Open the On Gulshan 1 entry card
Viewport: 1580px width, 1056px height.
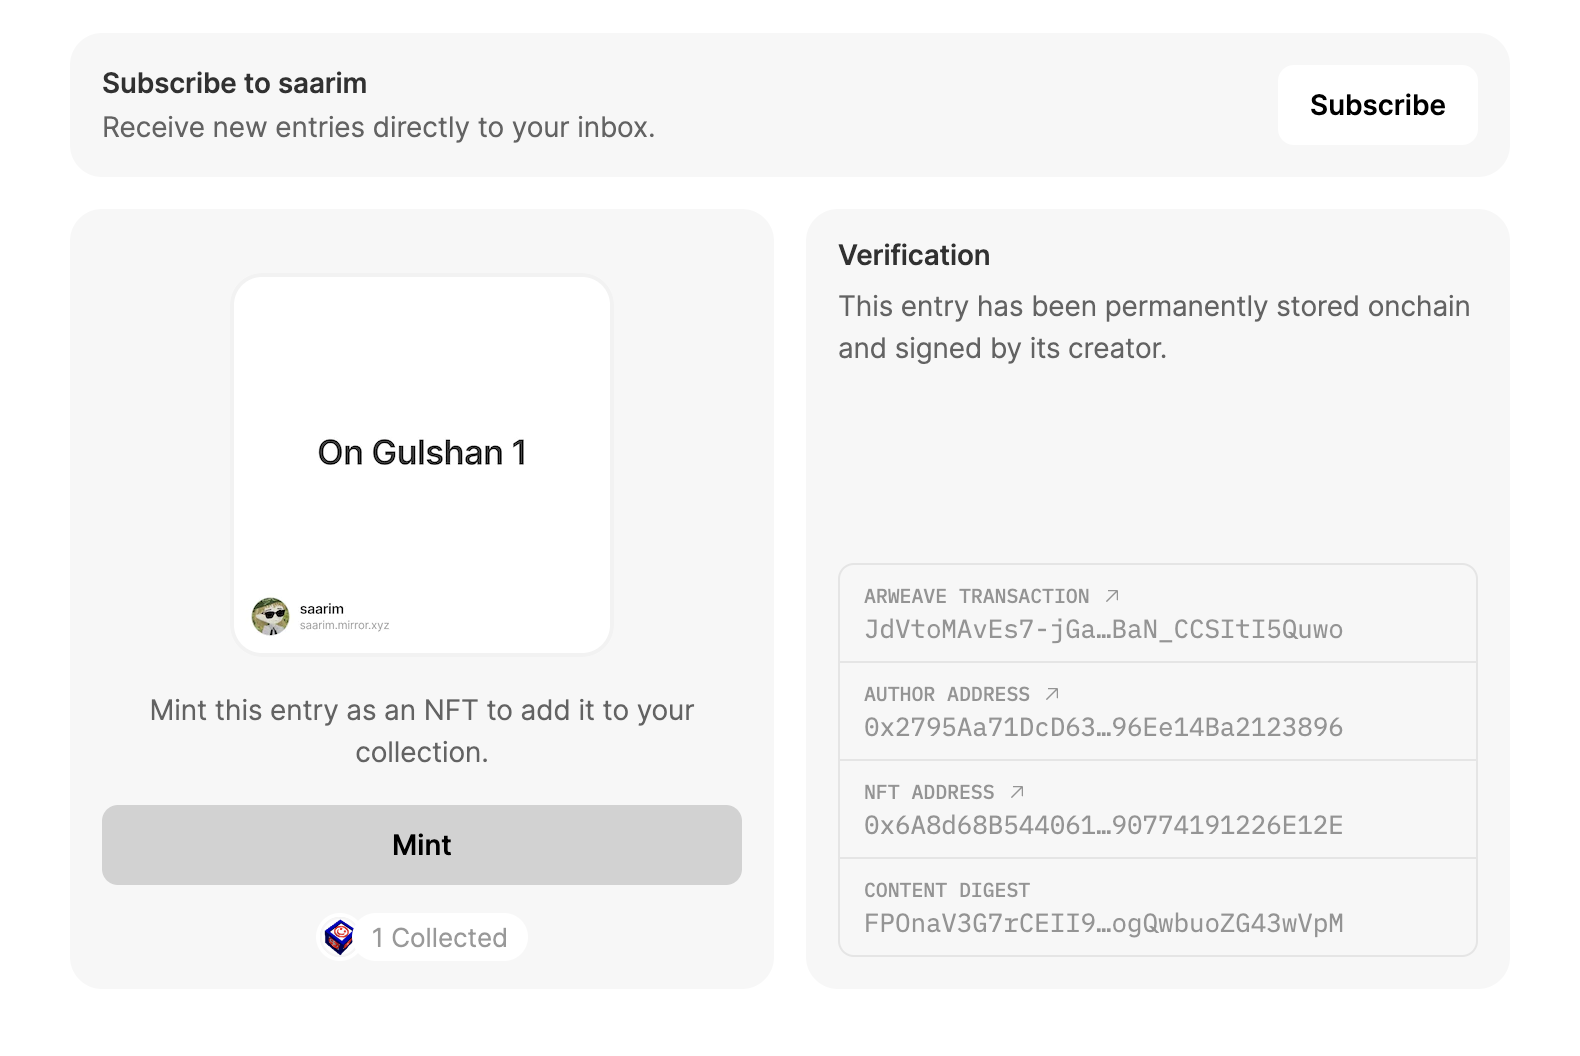pos(421,465)
